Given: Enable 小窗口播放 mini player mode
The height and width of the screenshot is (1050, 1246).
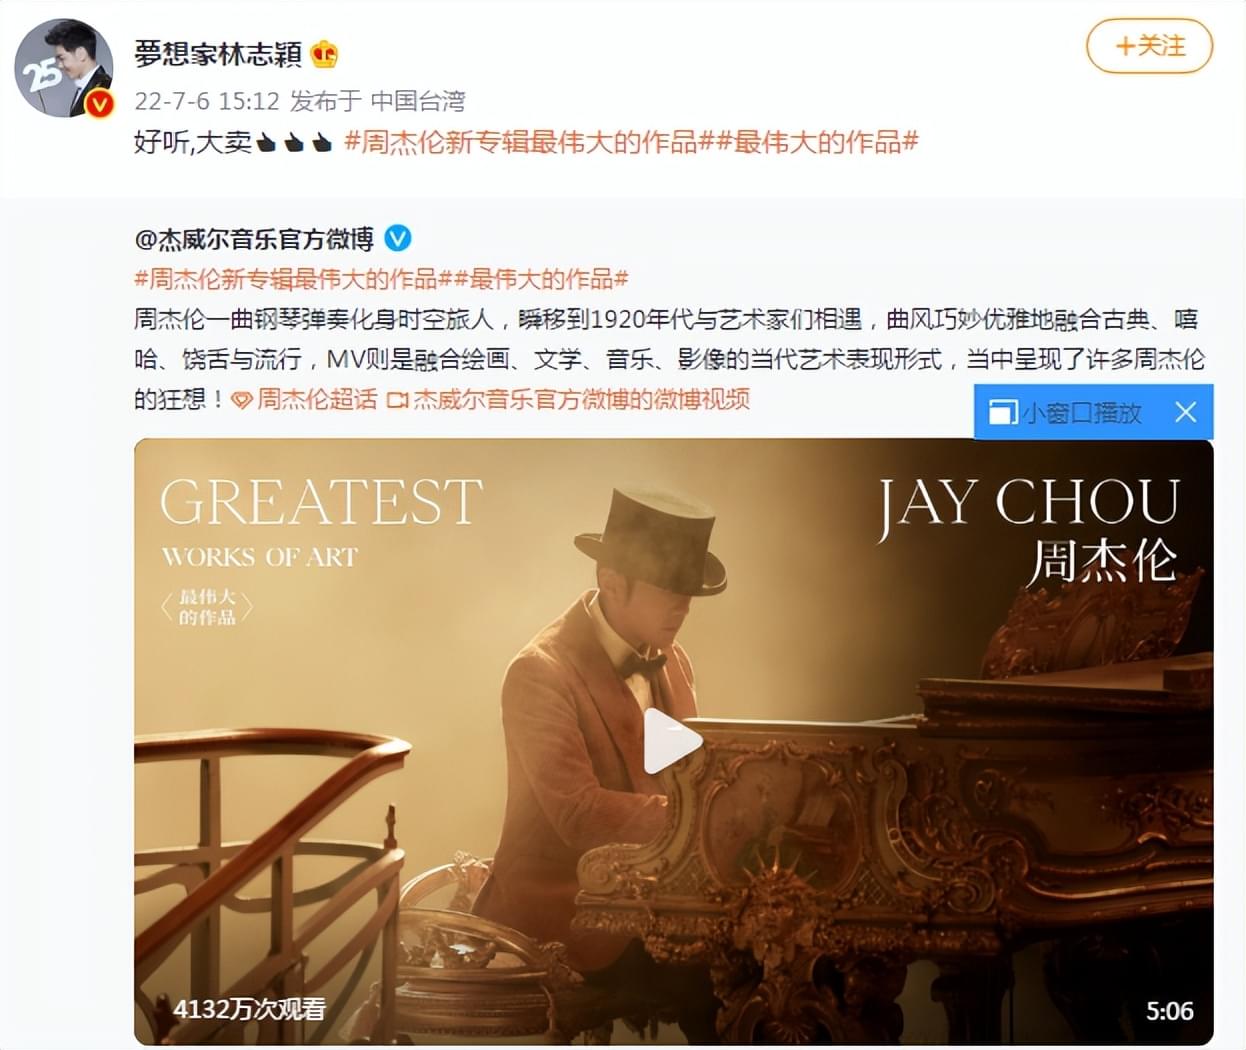Looking at the screenshot, I should click(x=1081, y=412).
